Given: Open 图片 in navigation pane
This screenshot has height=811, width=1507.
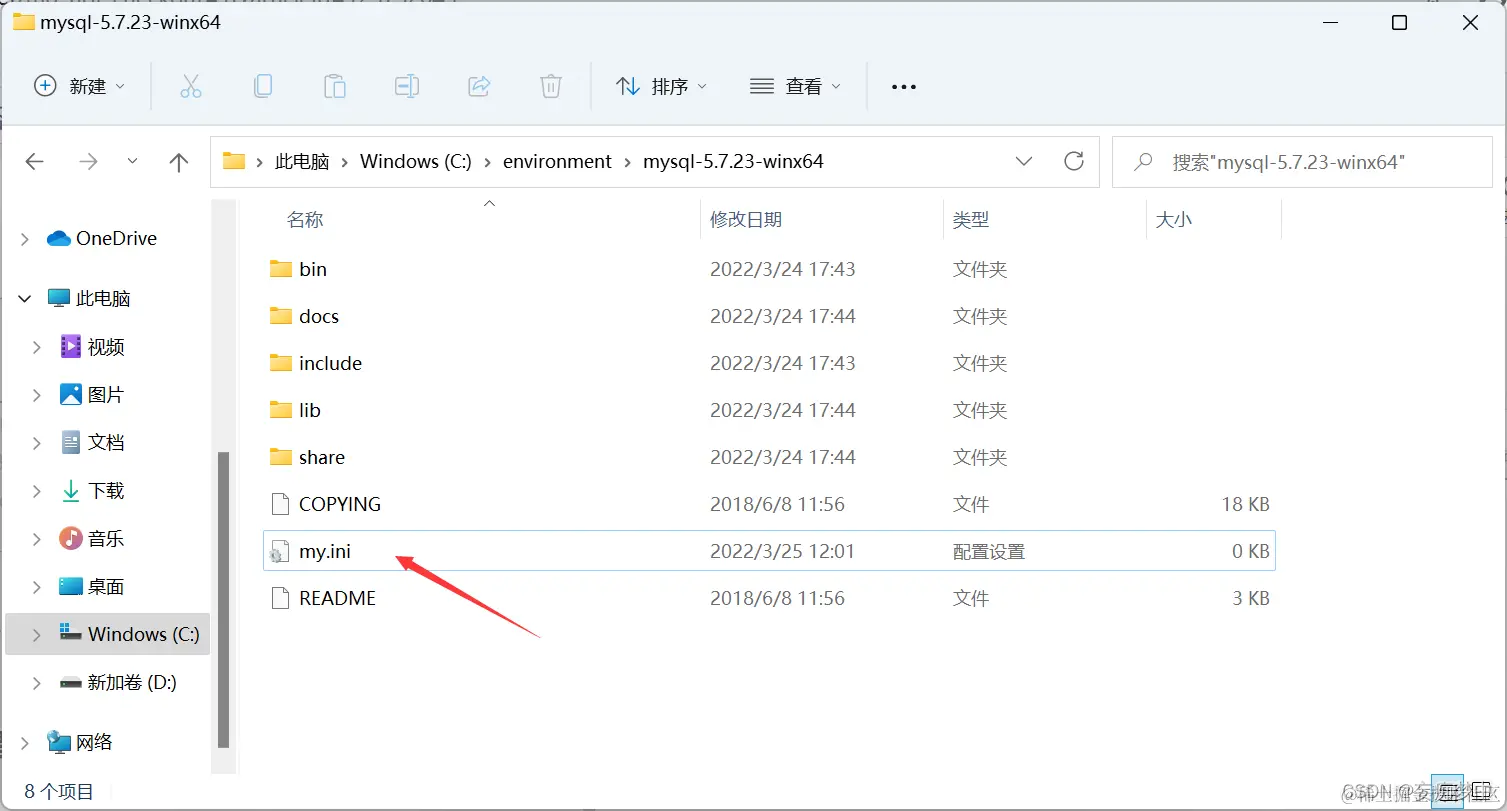Looking at the screenshot, I should 92,395.
